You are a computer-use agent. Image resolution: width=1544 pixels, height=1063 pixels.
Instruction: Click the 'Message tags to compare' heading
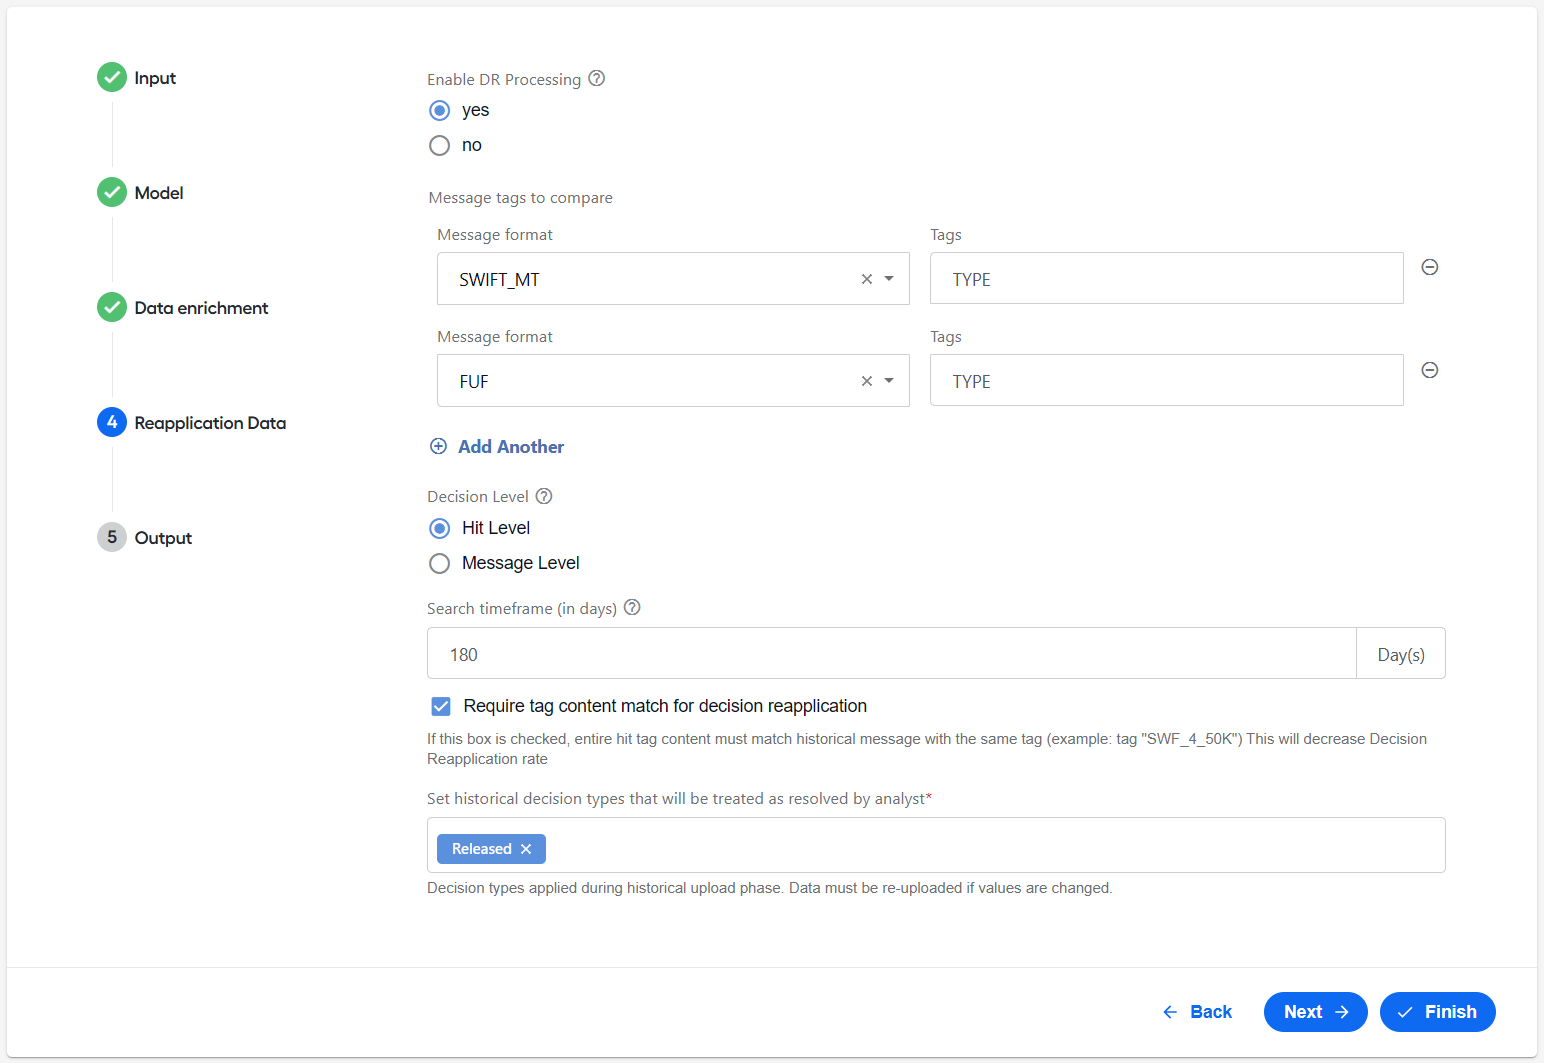coord(521,198)
